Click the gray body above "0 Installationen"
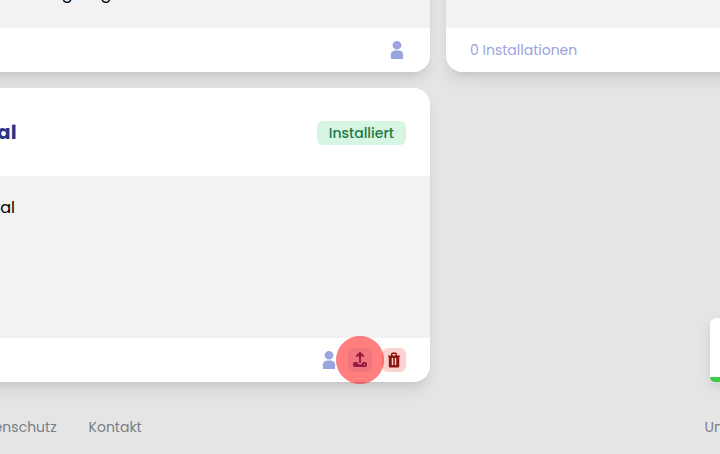Viewport: 720px width, 454px height. 580,12
